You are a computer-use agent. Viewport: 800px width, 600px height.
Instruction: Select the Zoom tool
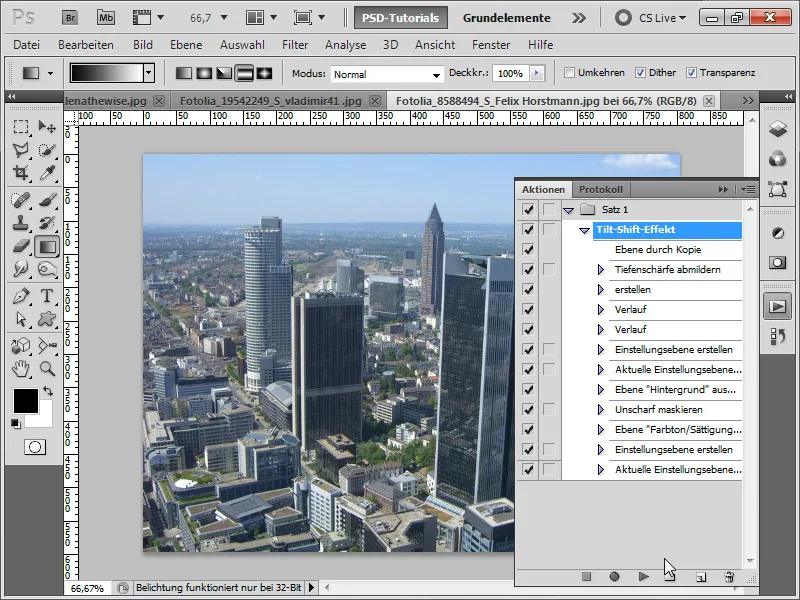pyautogui.click(x=47, y=368)
